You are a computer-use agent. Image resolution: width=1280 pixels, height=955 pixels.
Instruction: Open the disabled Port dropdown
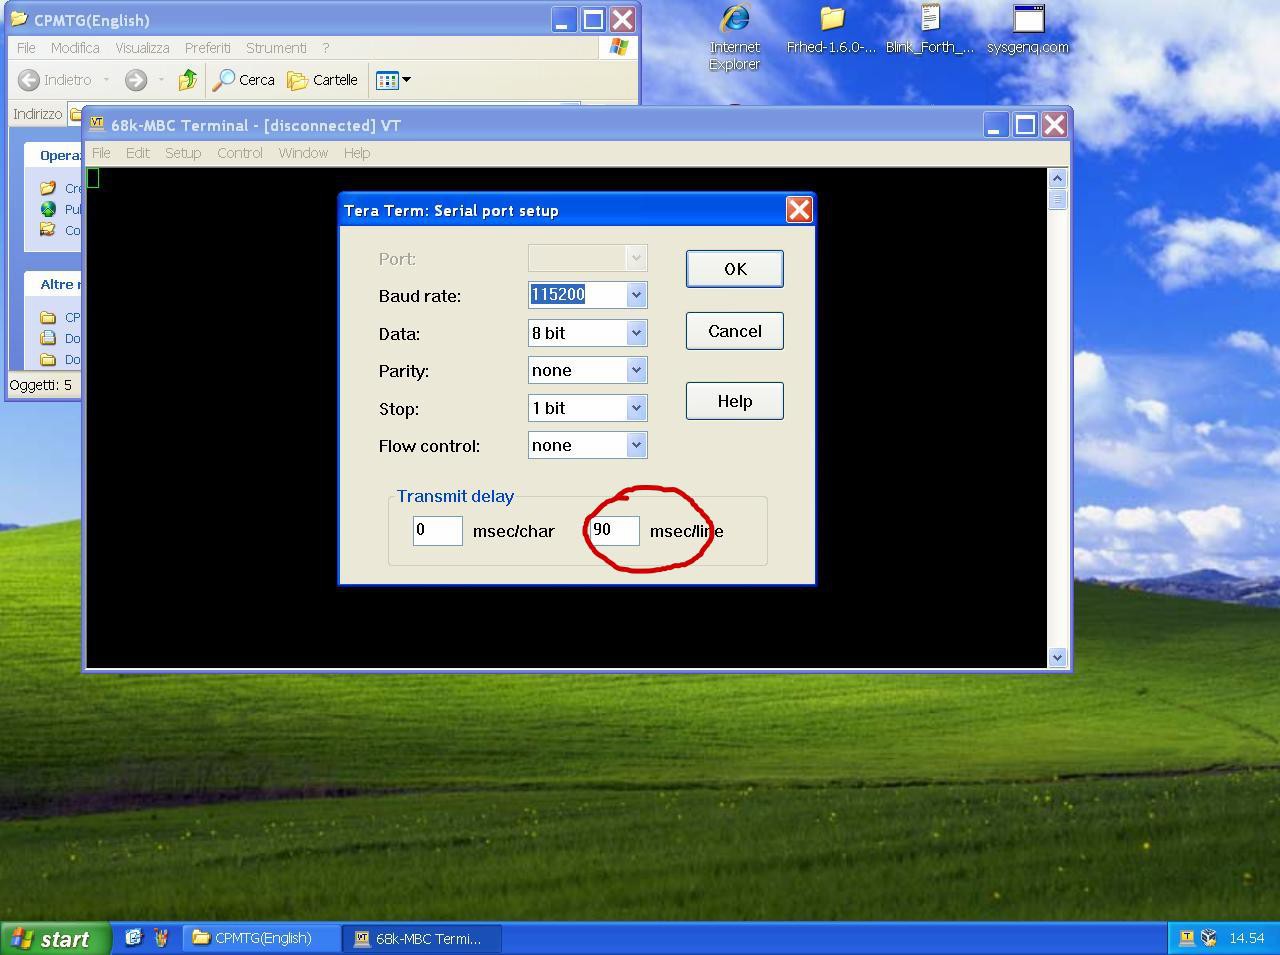click(636, 258)
